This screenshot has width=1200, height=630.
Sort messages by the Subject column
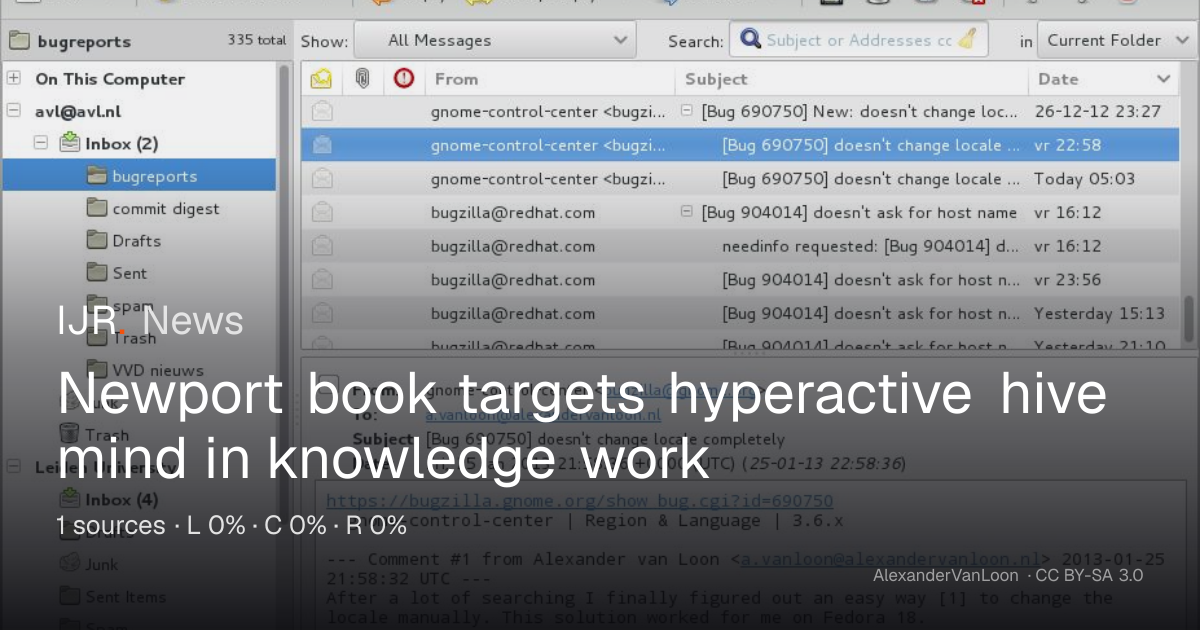pos(852,79)
